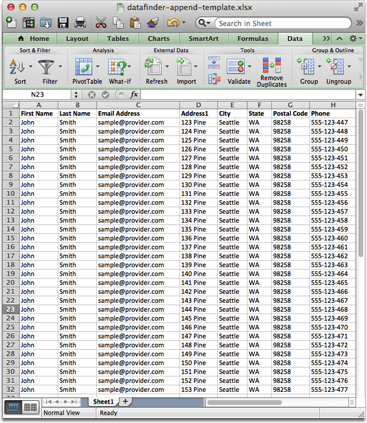Click the Text to Columns icon
Screen dimensions: 367x423
click(x=214, y=62)
